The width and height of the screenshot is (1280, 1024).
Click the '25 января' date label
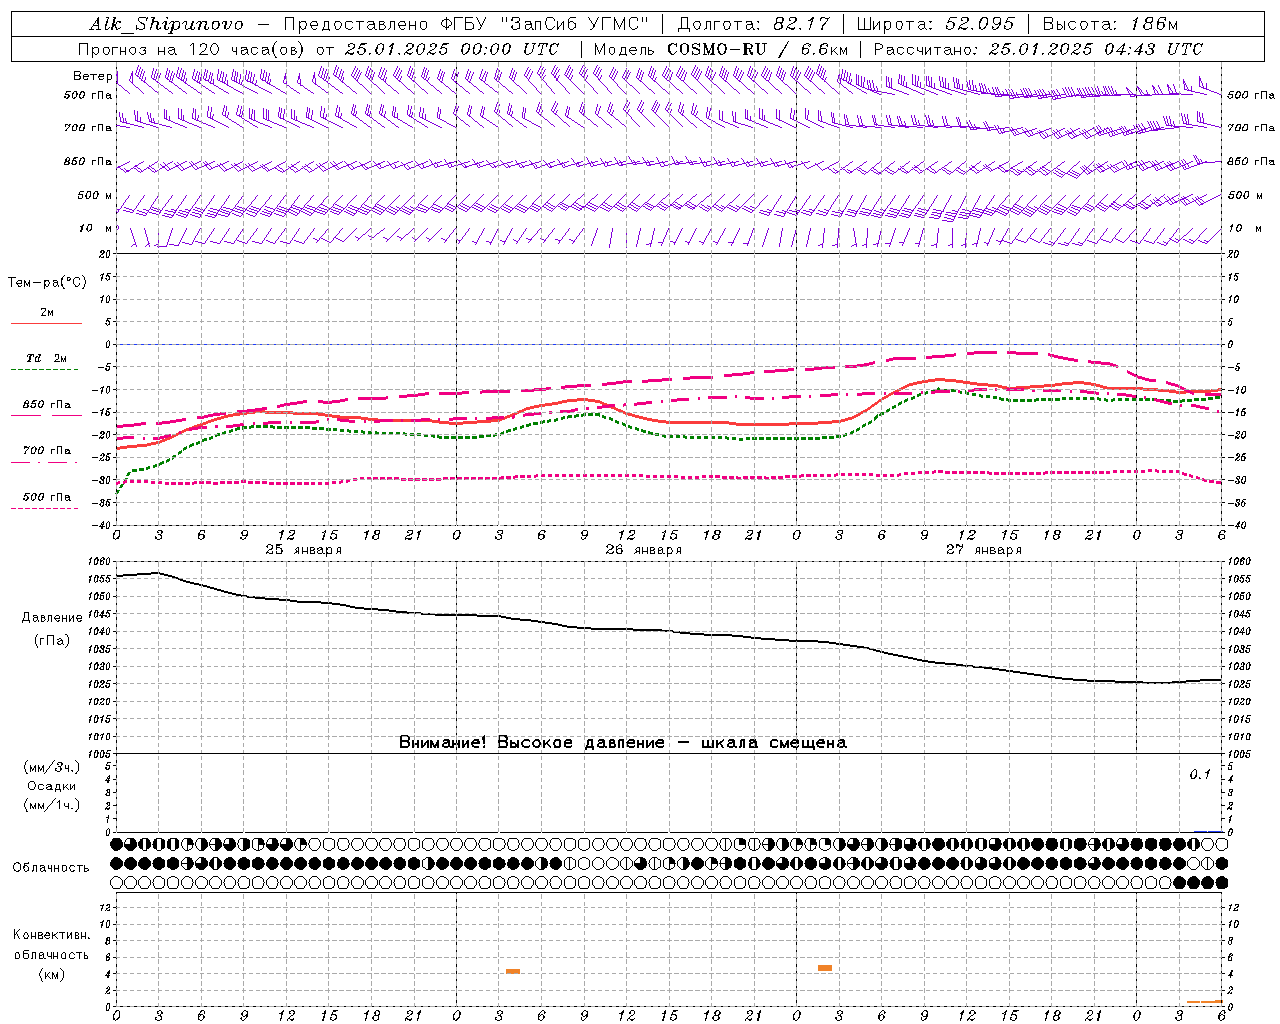[304, 550]
